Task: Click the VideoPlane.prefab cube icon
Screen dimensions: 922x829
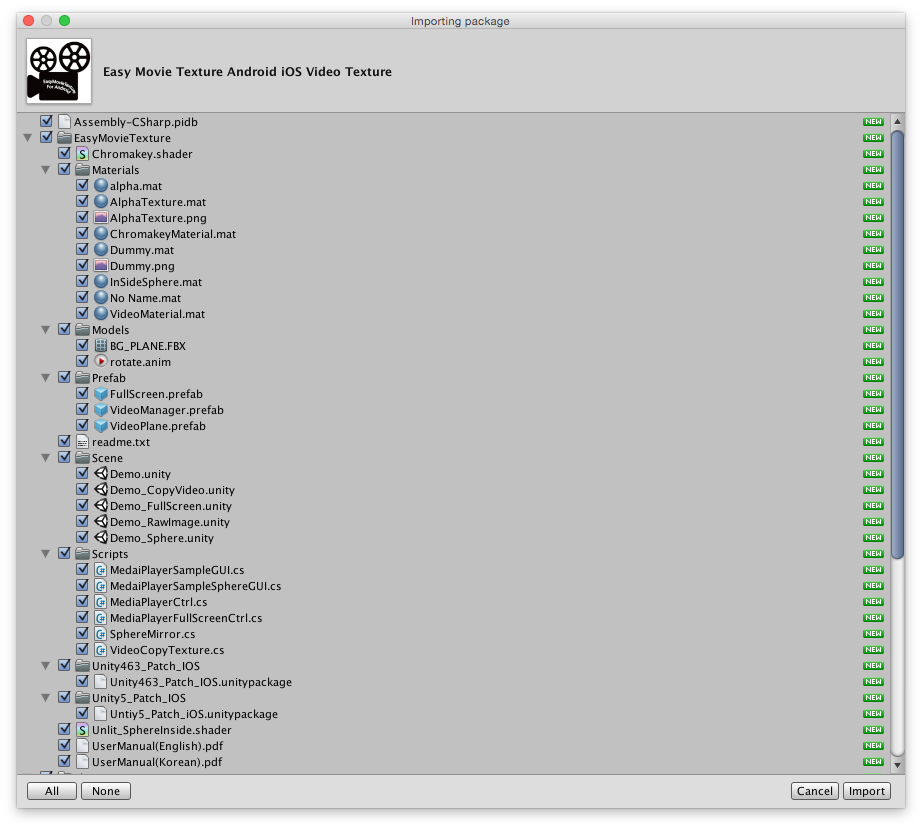Action: point(101,426)
